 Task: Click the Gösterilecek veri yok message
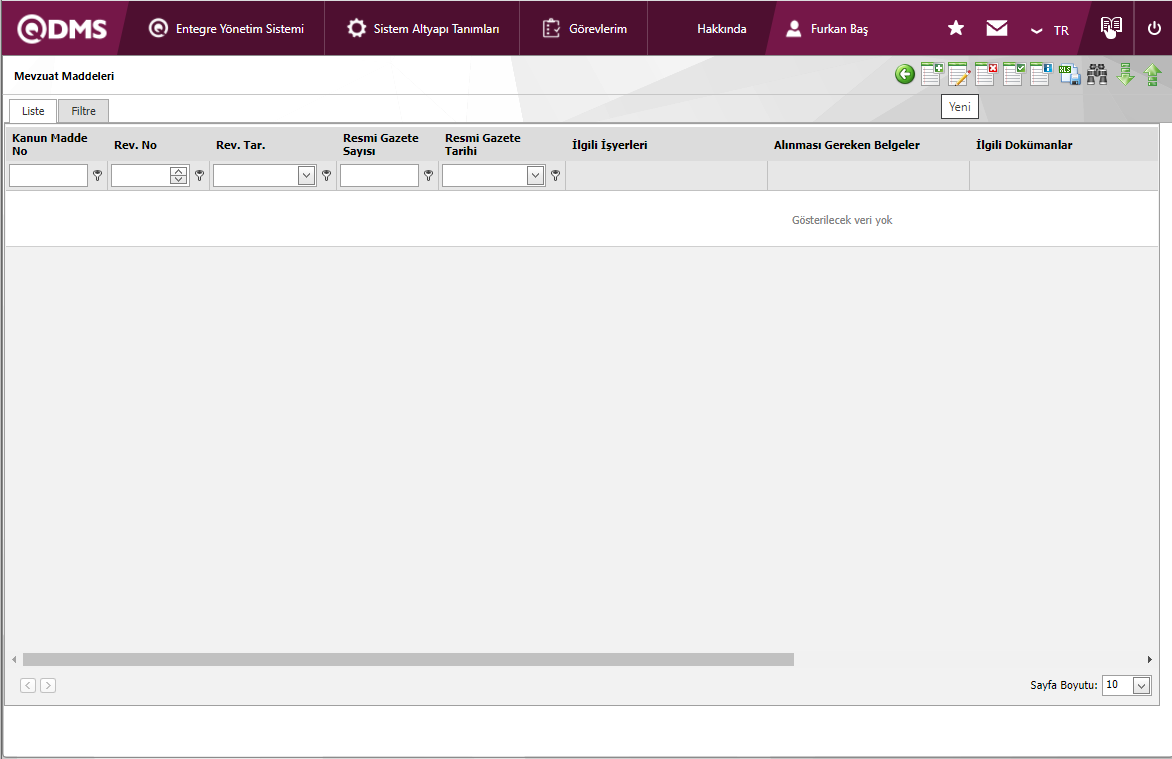click(x=842, y=220)
